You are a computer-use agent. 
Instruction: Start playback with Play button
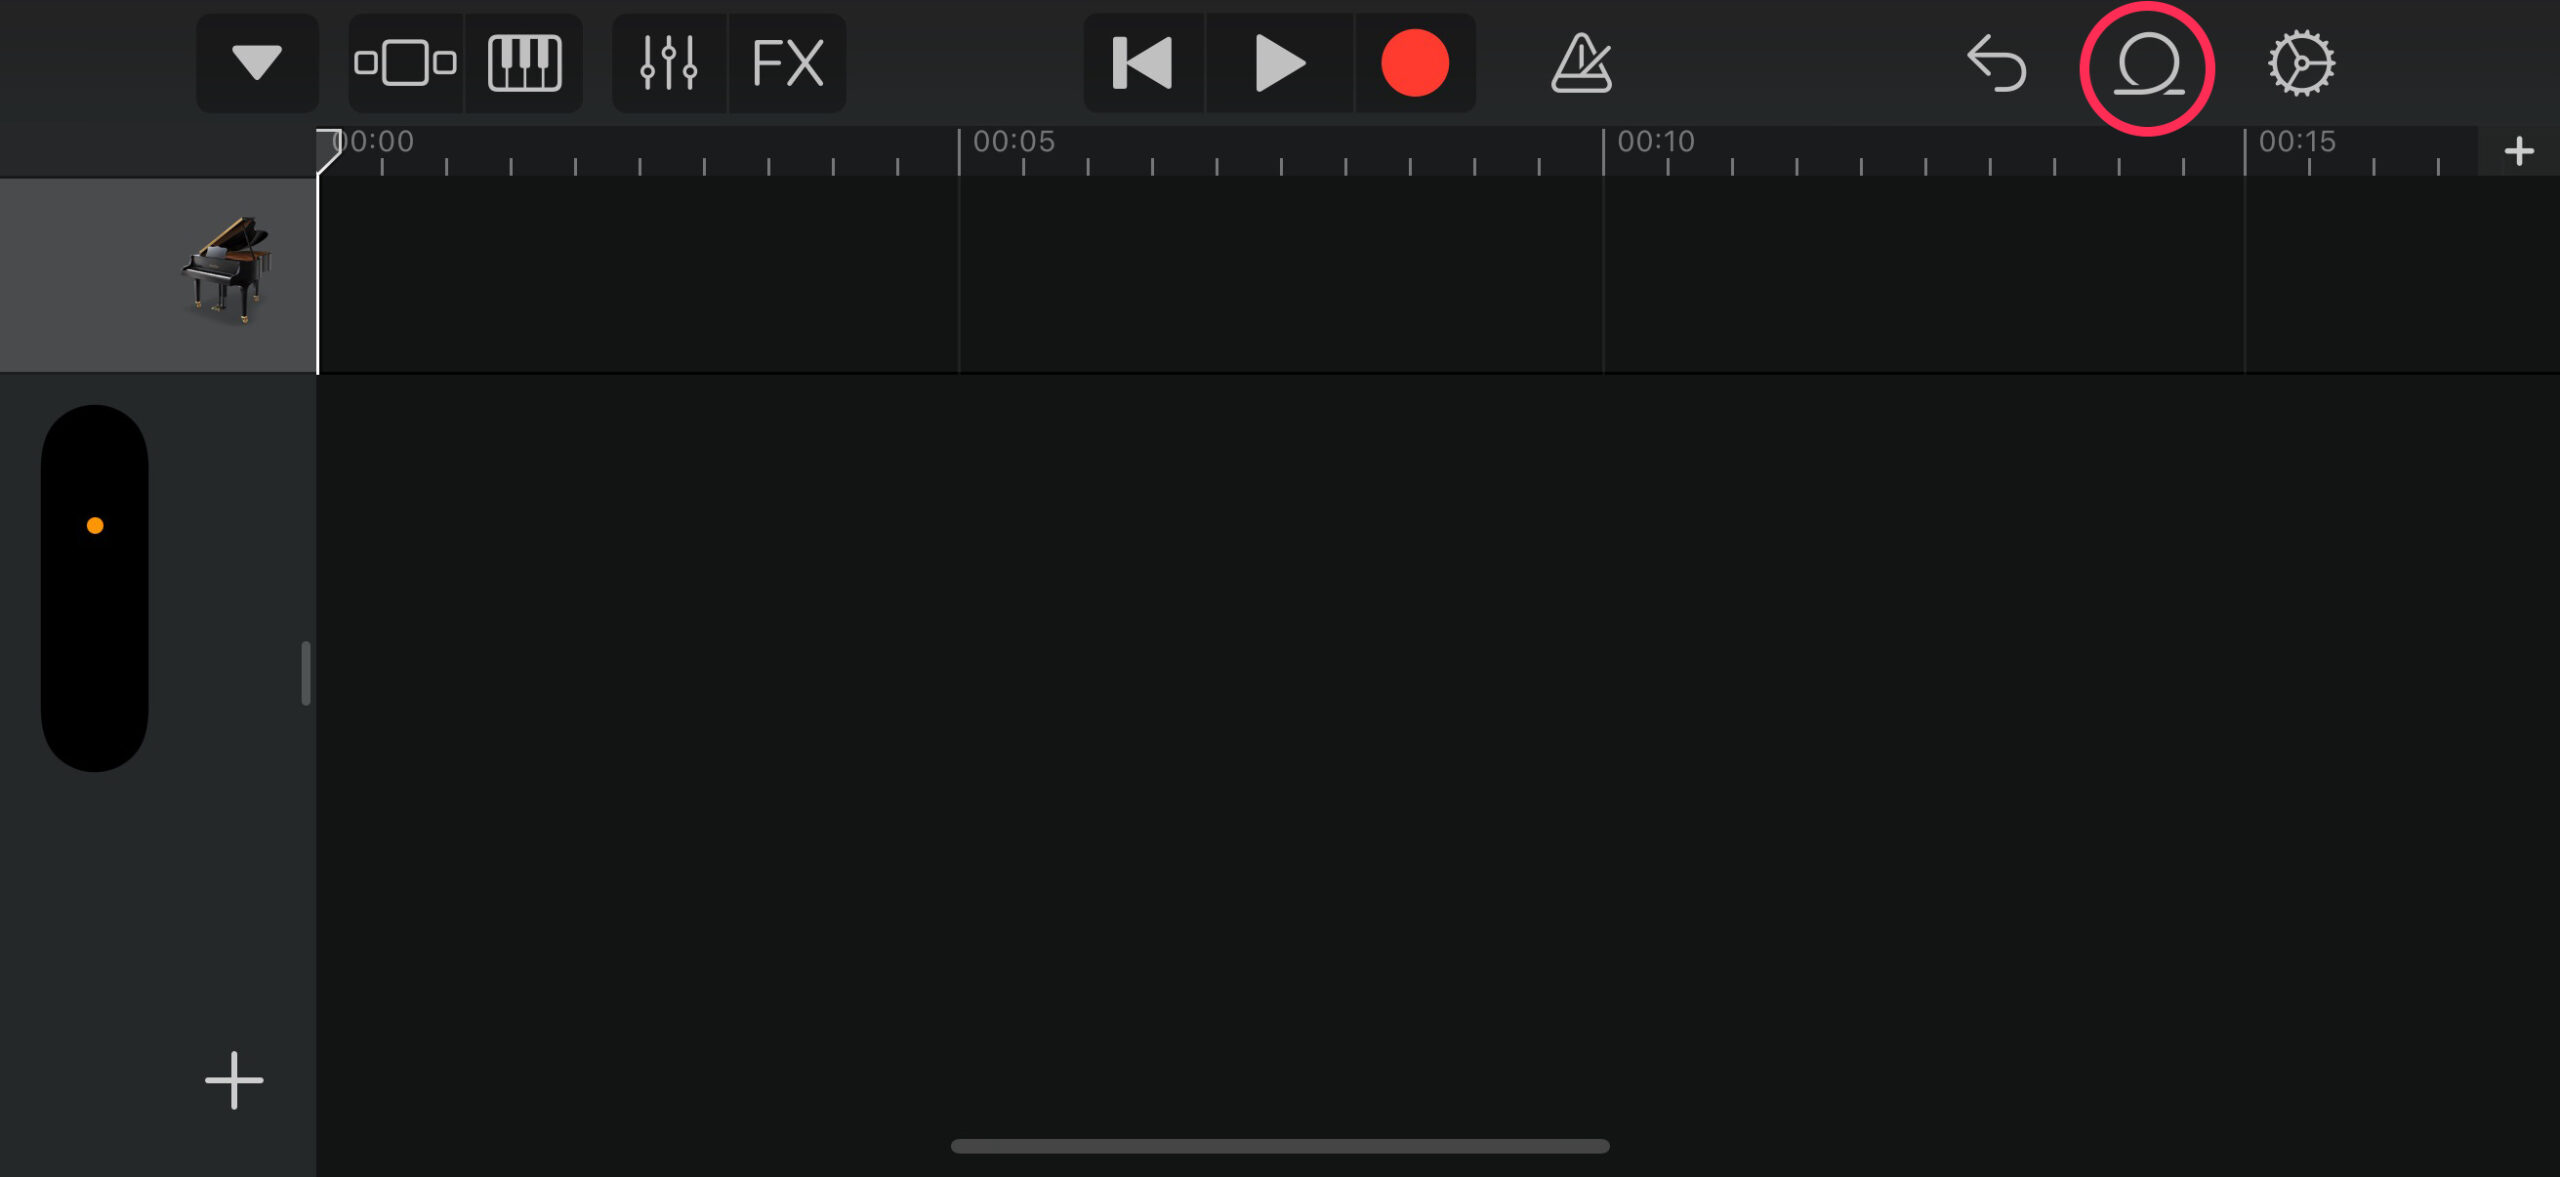(x=1280, y=63)
